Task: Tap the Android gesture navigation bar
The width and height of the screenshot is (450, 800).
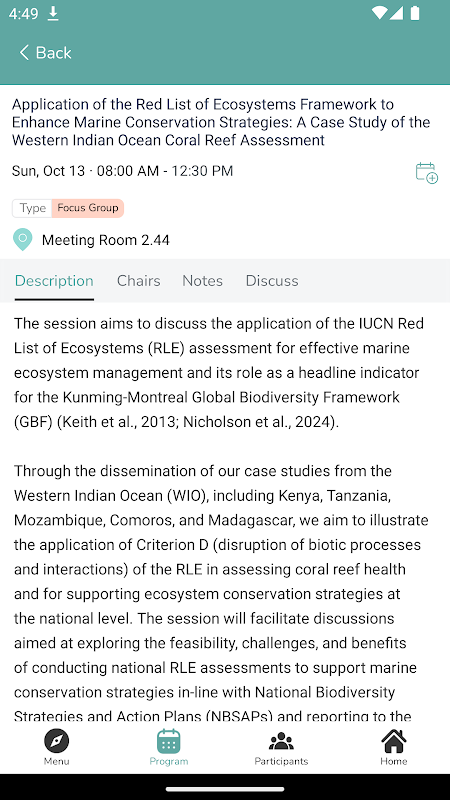Action: (x=225, y=789)
